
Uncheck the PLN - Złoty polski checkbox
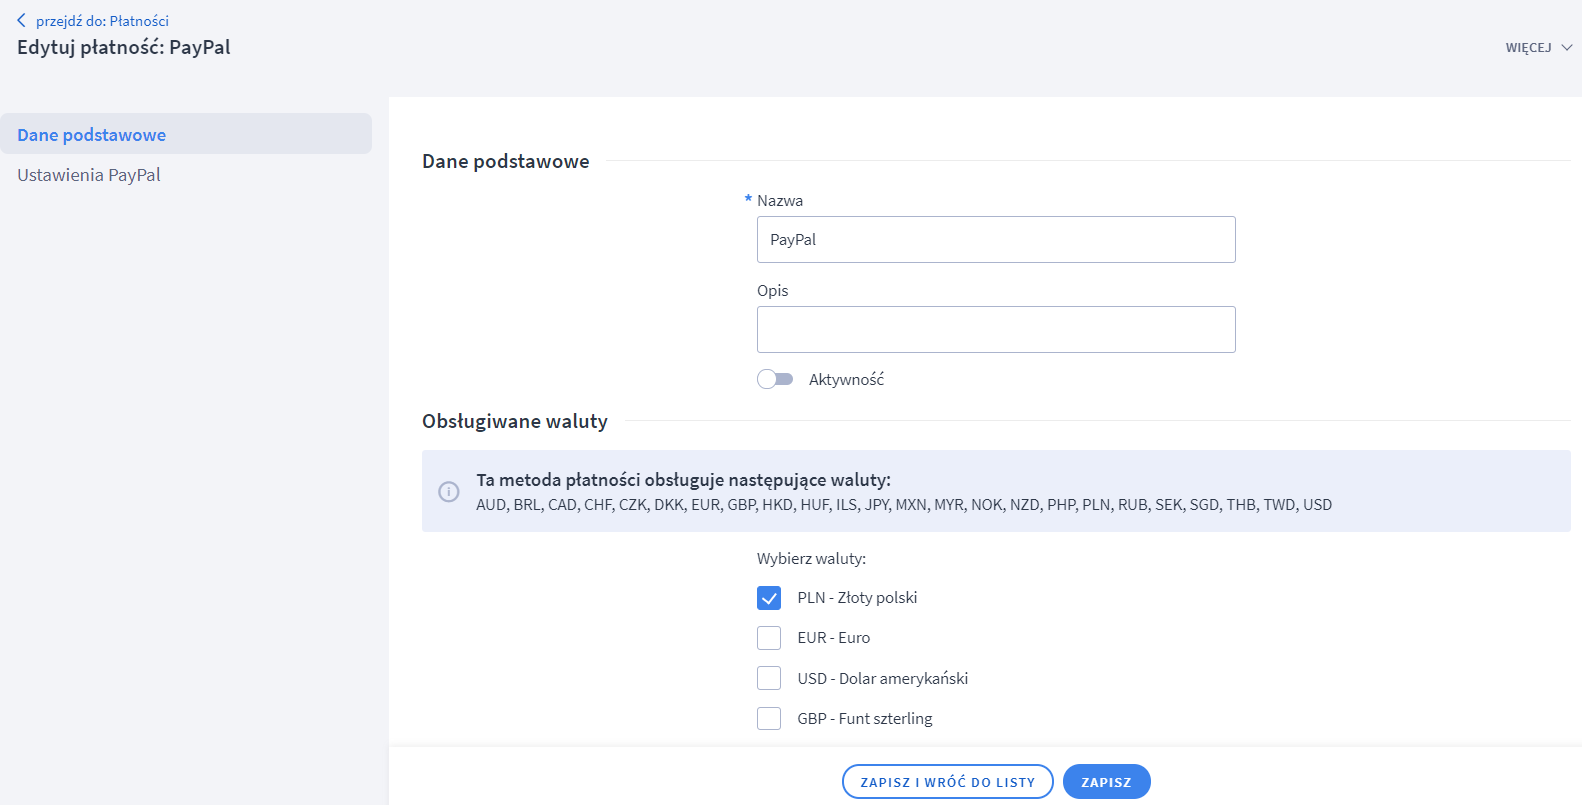click(769, 598)
